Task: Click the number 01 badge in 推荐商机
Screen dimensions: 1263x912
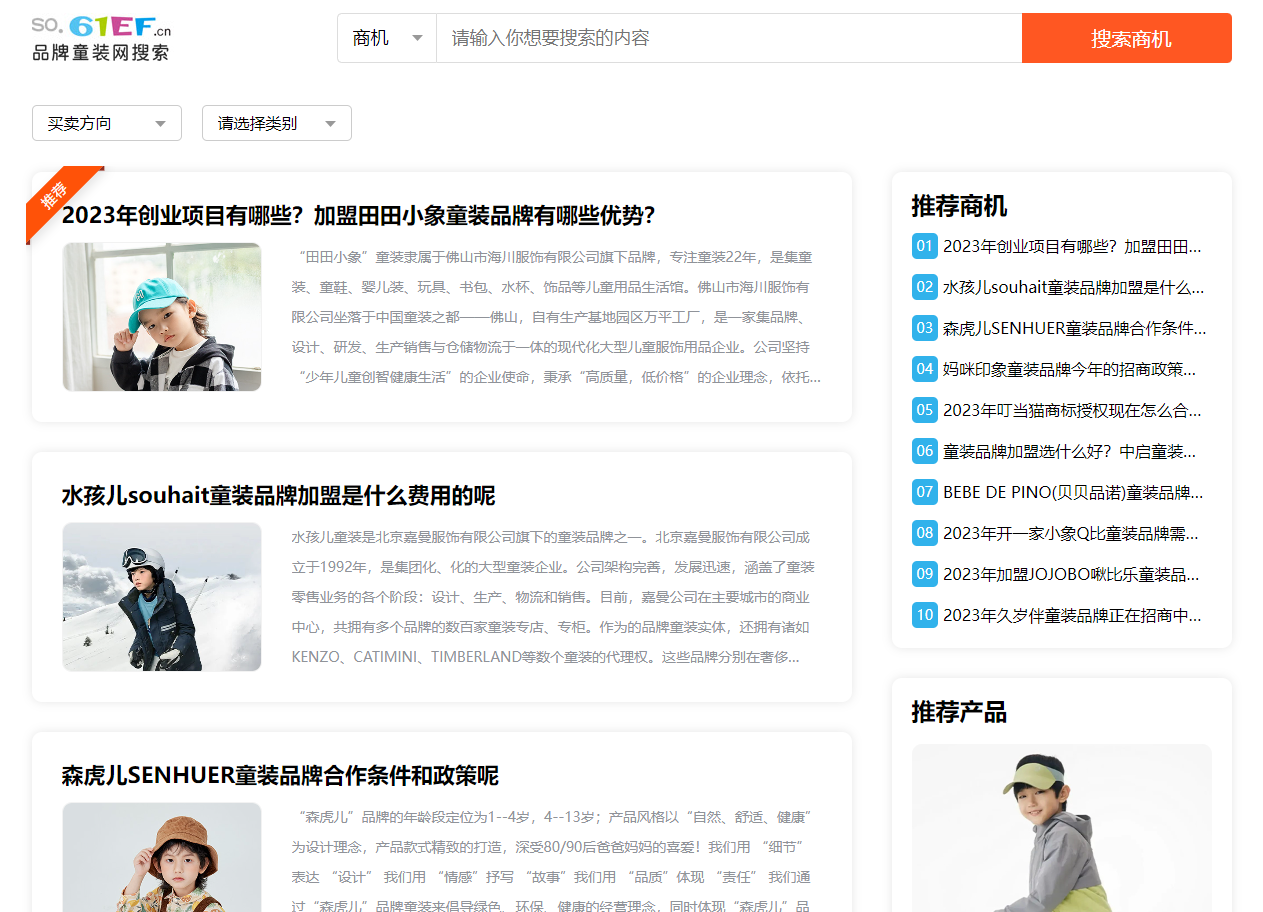Action: point(924,246)
